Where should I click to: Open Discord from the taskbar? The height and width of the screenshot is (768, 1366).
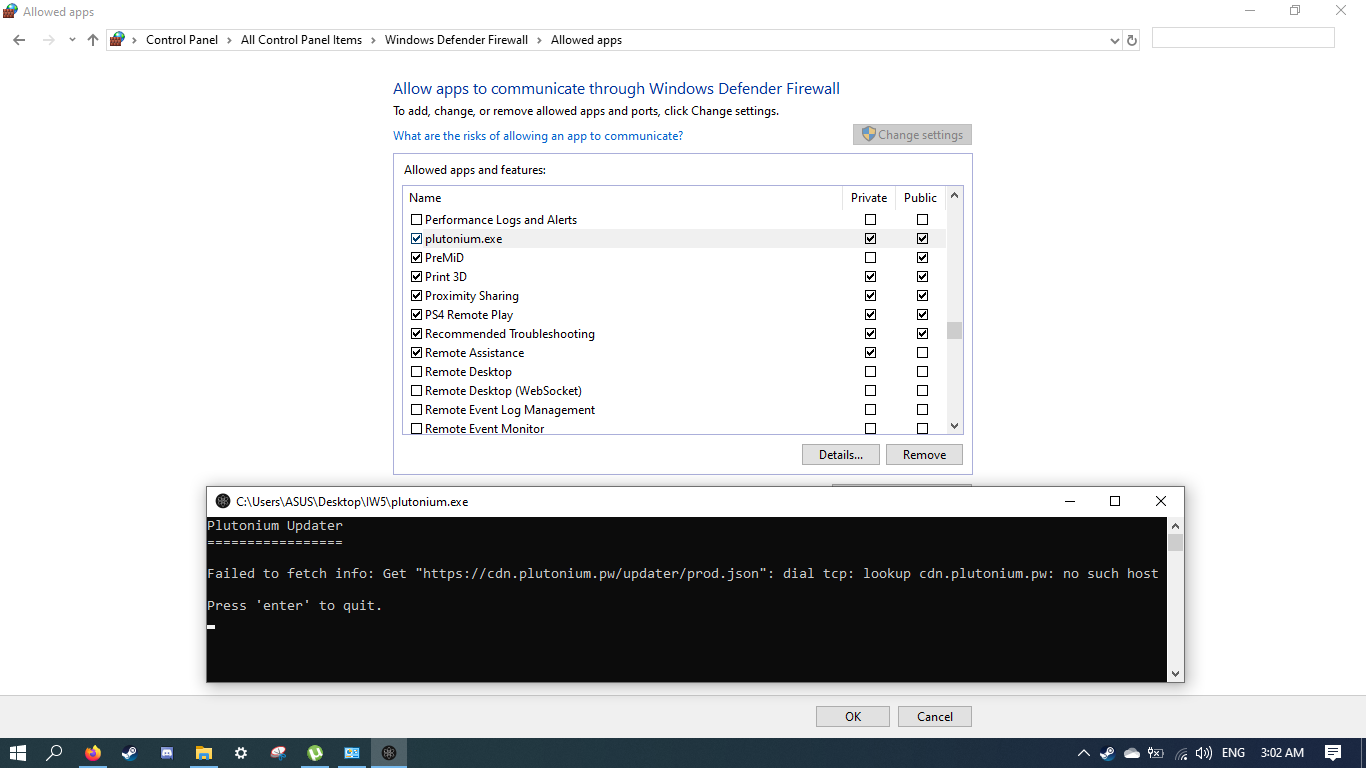(x=167, y=753)
